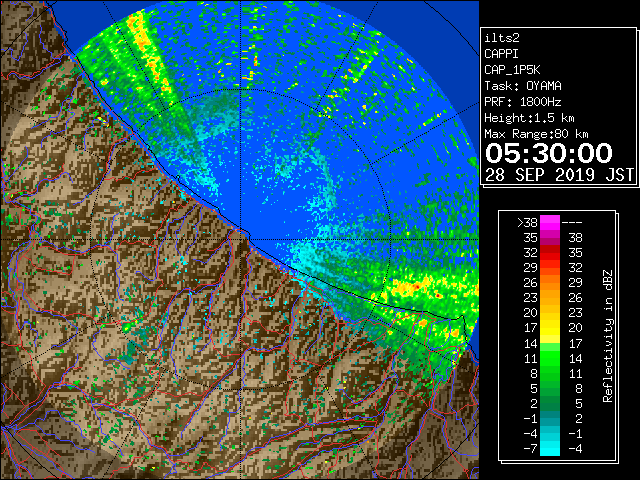Click the bright green 11 dBZ legend swatch
The image size is (640, 480).
[x=550, y=358]
